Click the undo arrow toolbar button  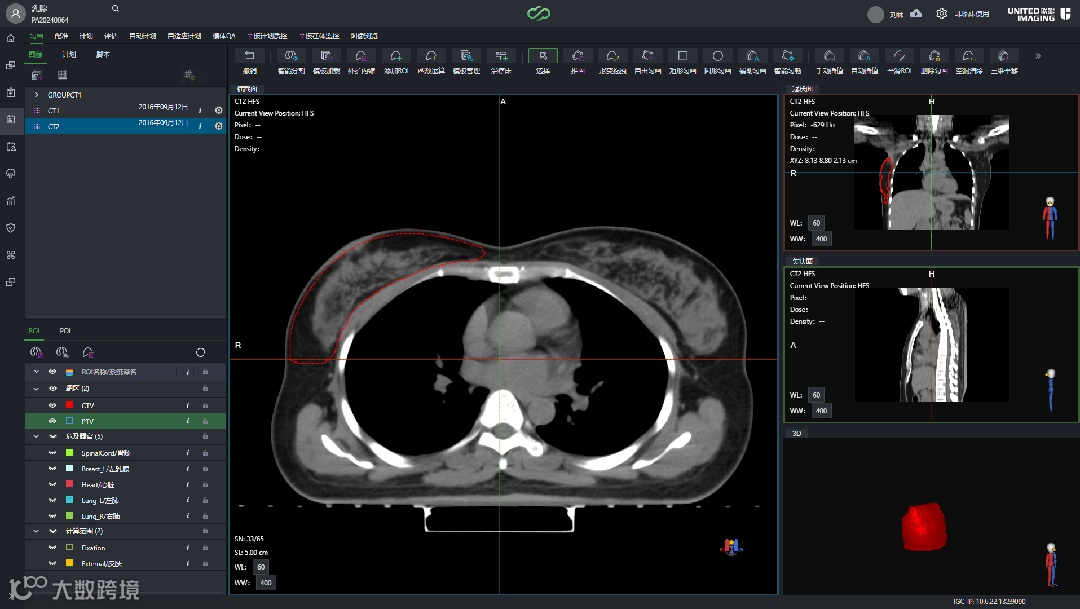tap(249, 56)
